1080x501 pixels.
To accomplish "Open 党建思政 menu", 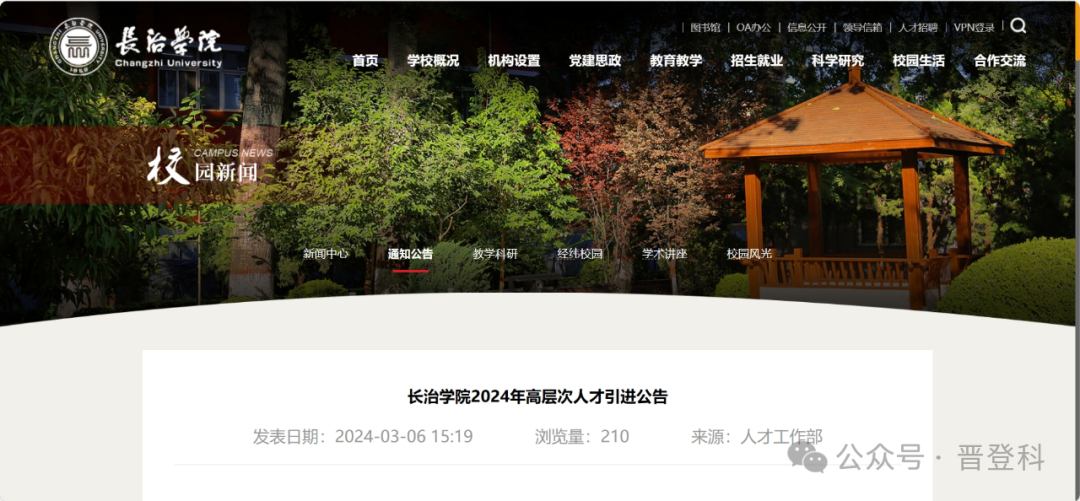I will pos(595,61).
